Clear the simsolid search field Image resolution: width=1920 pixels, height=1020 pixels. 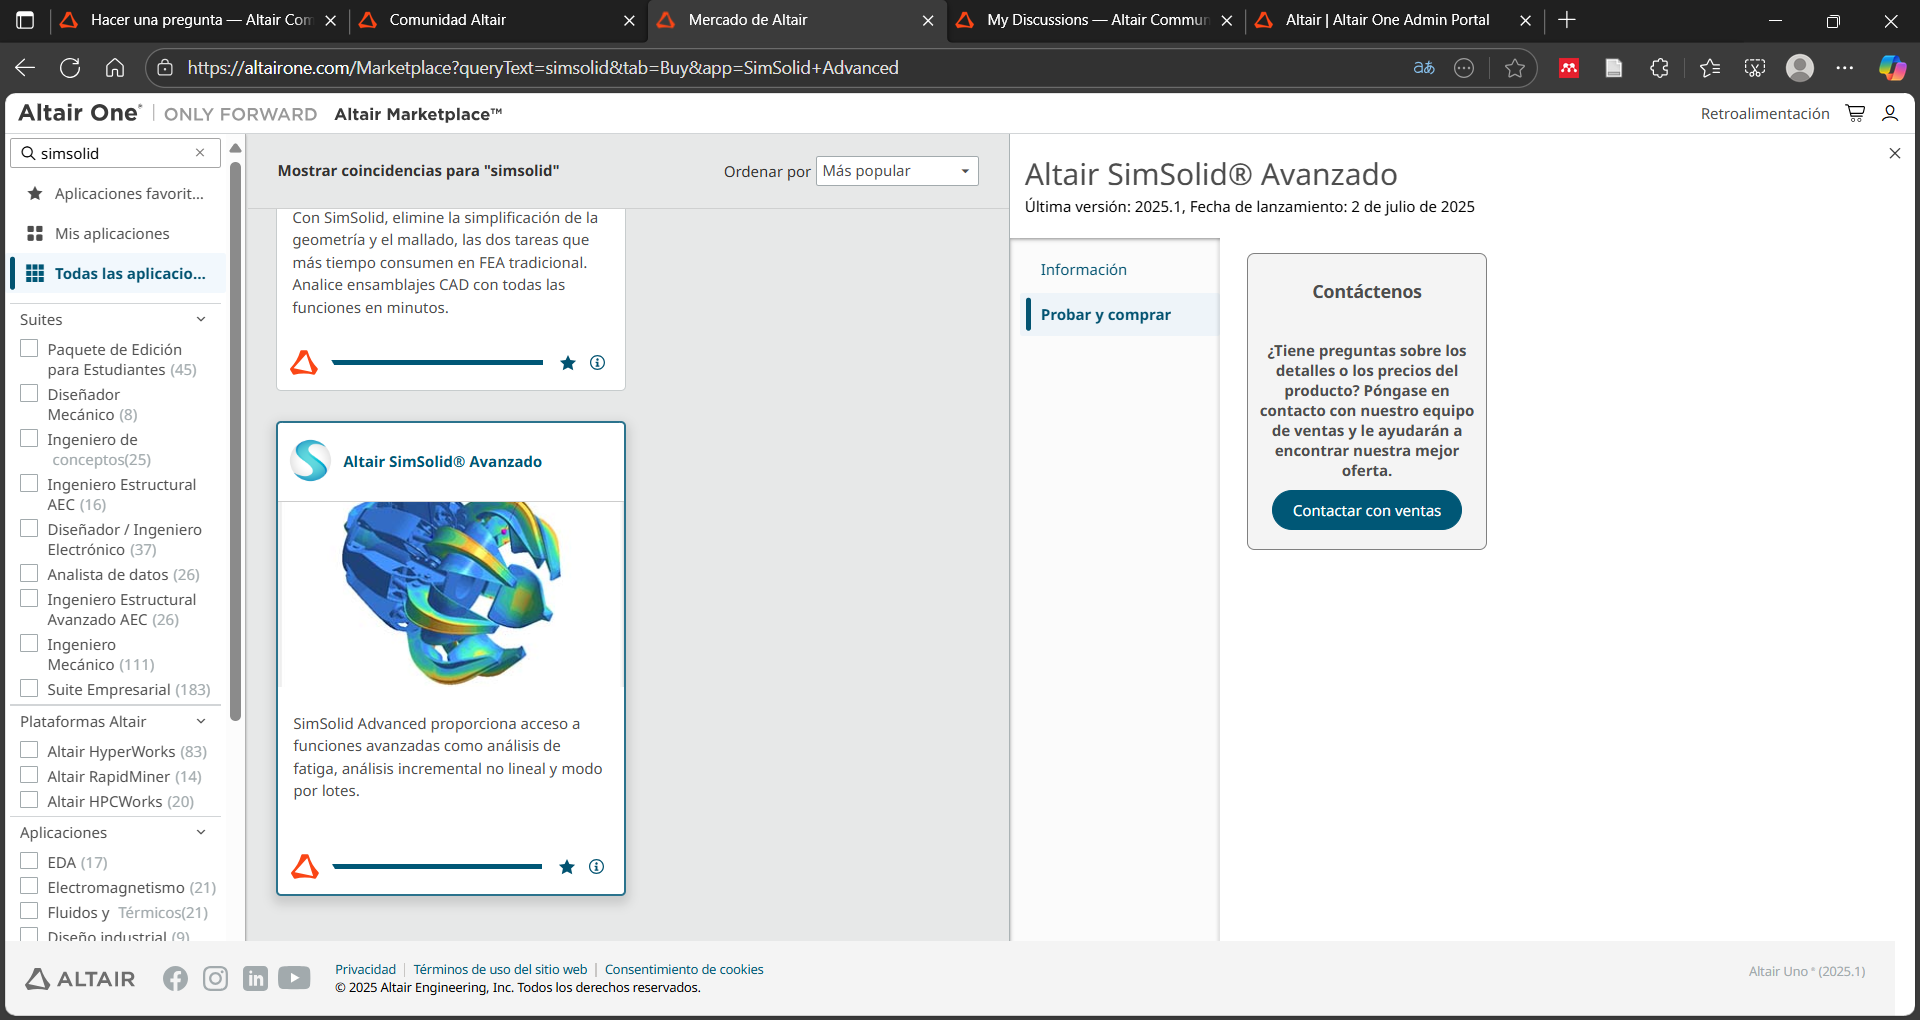coord(200,153)
